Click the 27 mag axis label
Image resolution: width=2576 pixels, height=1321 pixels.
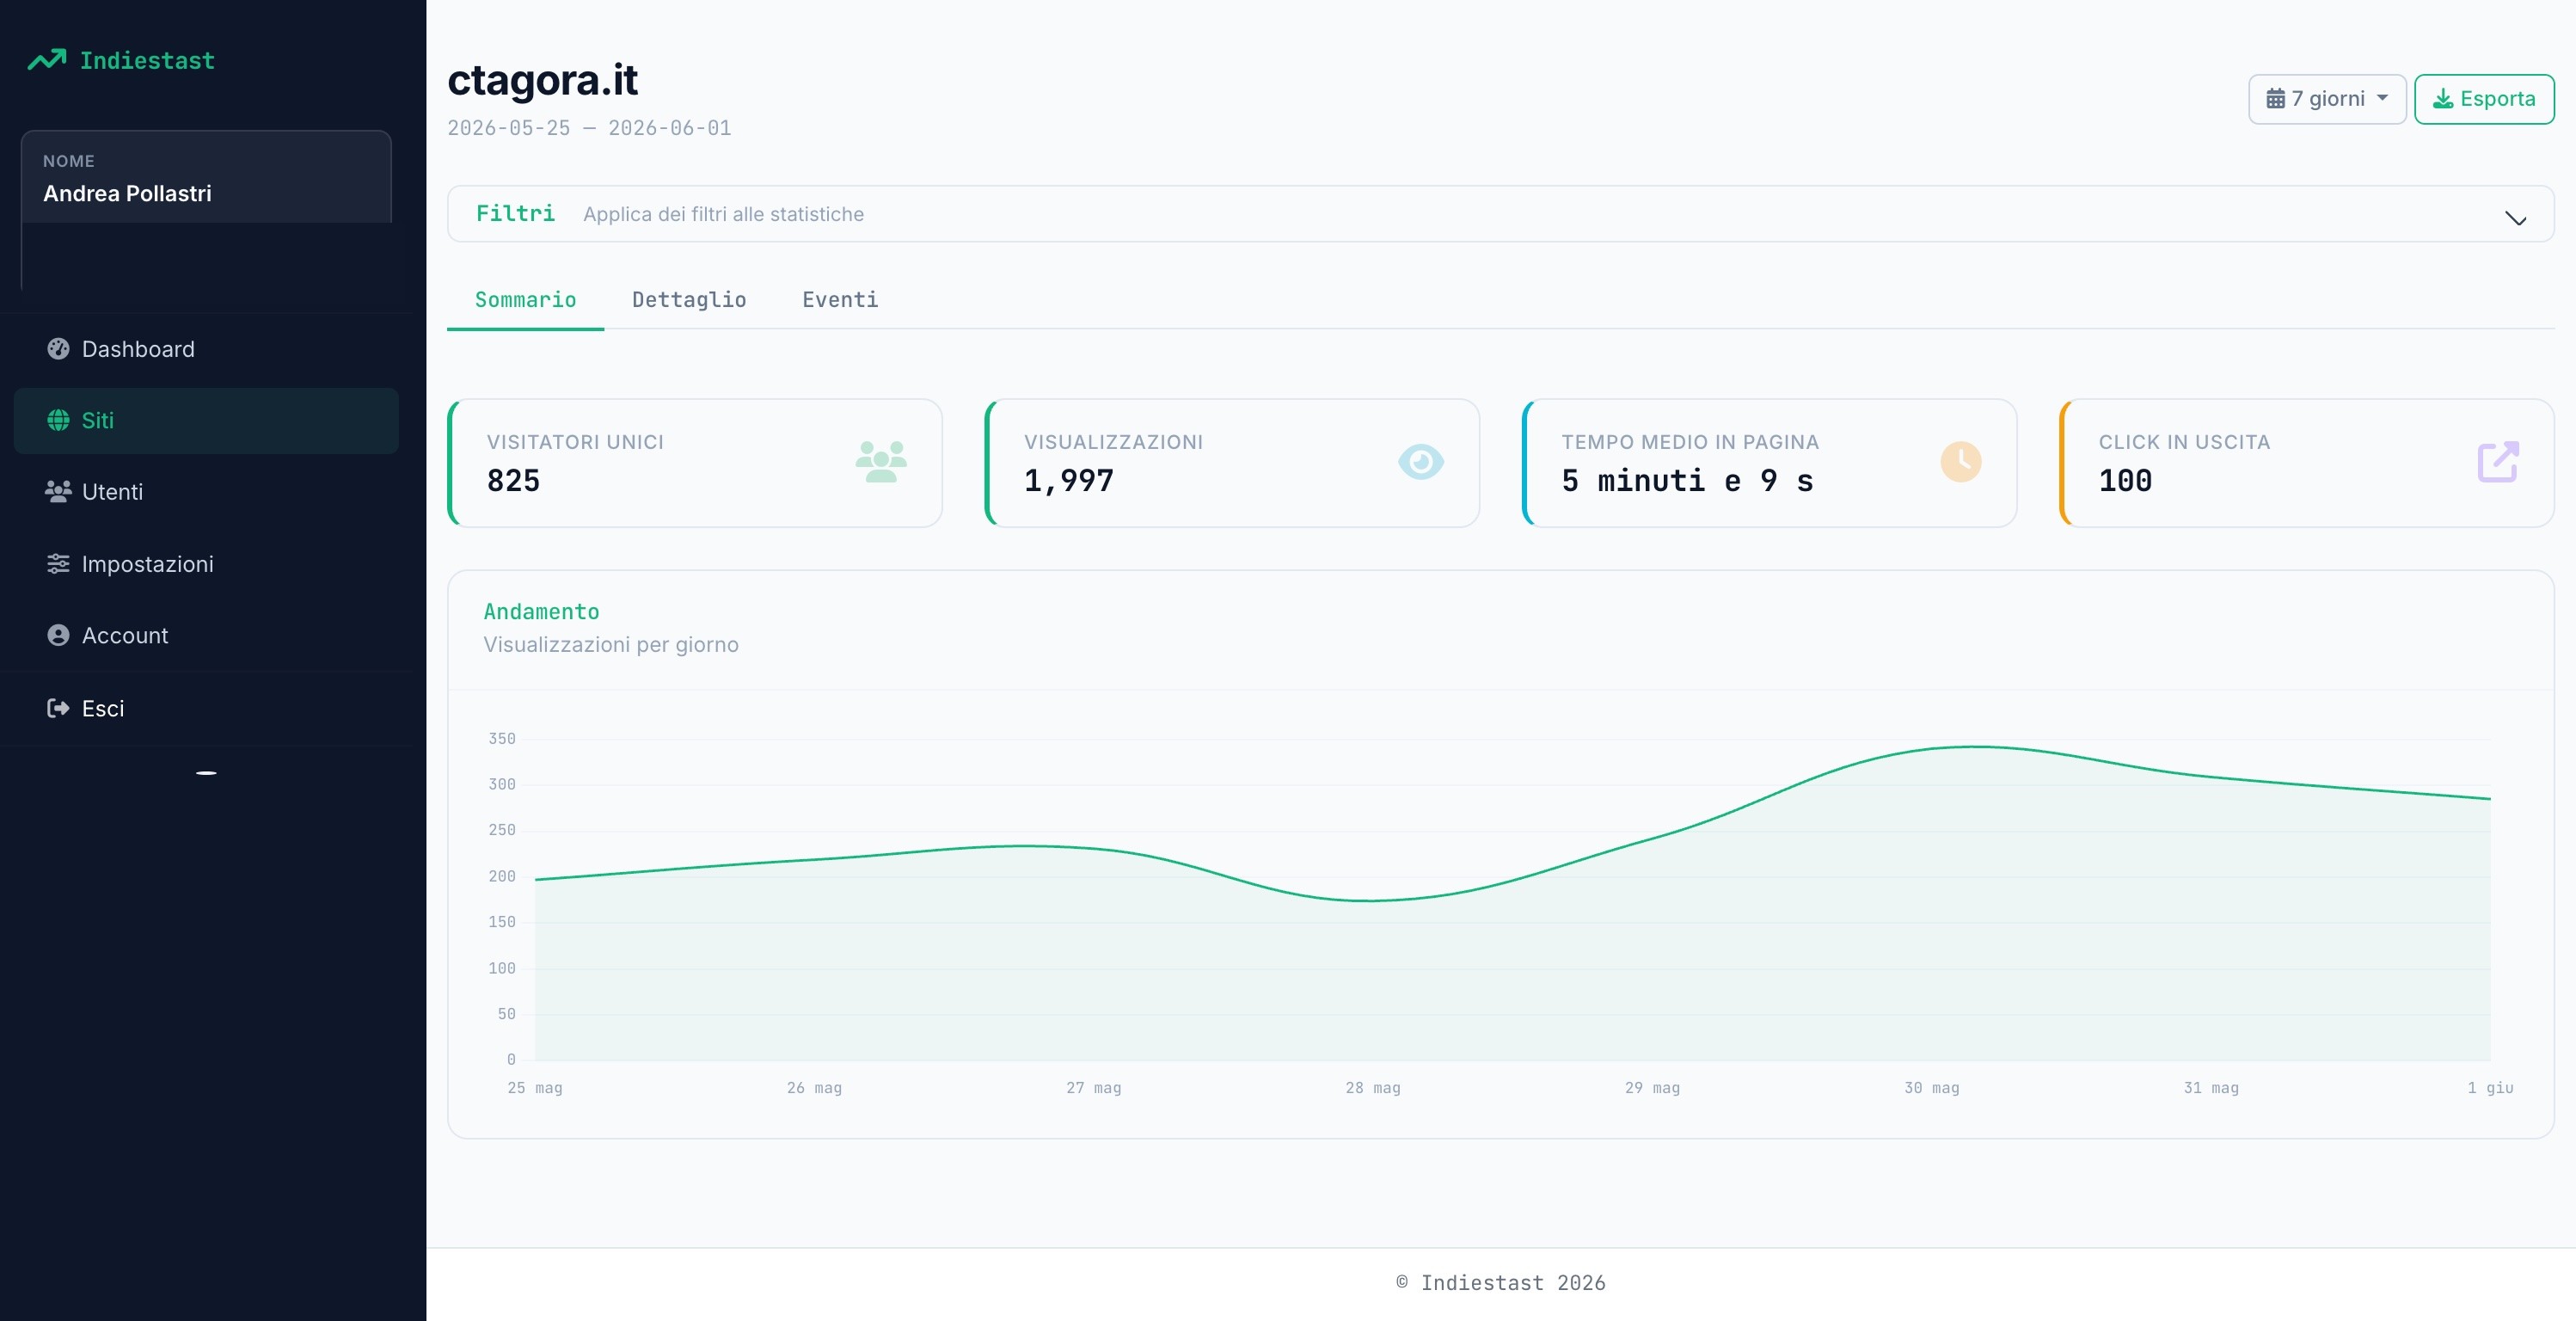pyautogui.click(x=1094, y=1087)
